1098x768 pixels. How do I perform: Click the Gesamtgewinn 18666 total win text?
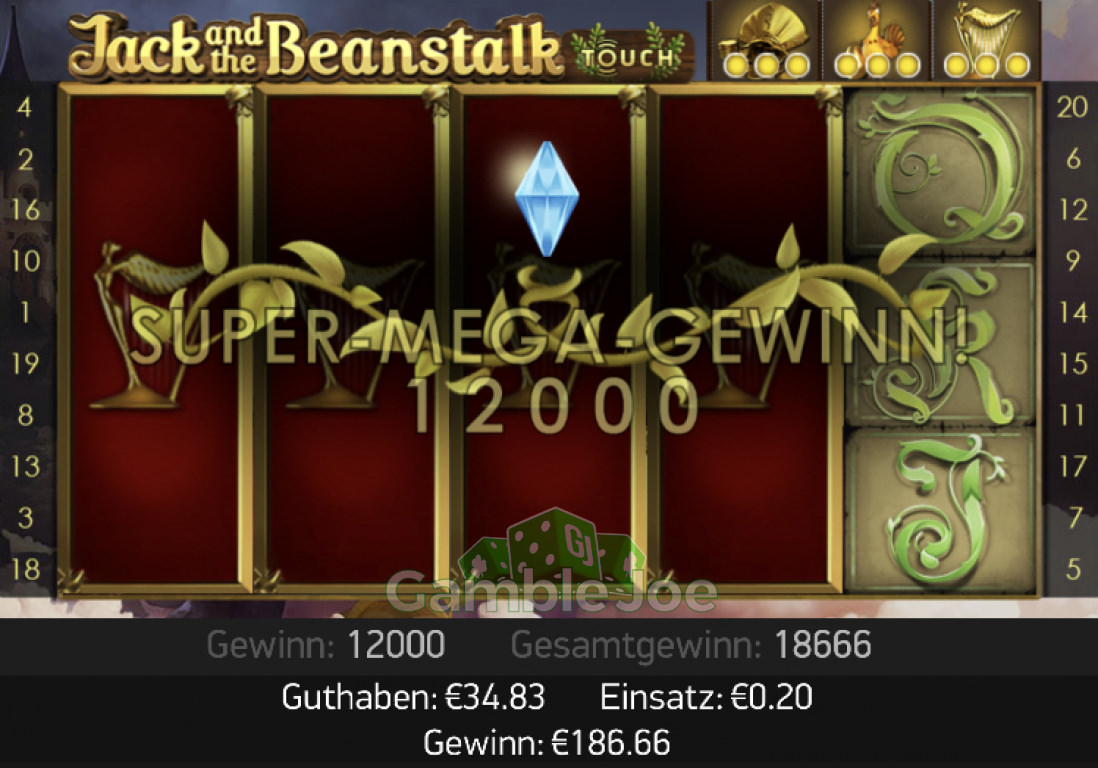pyautogui.click(x=691, y=645)
